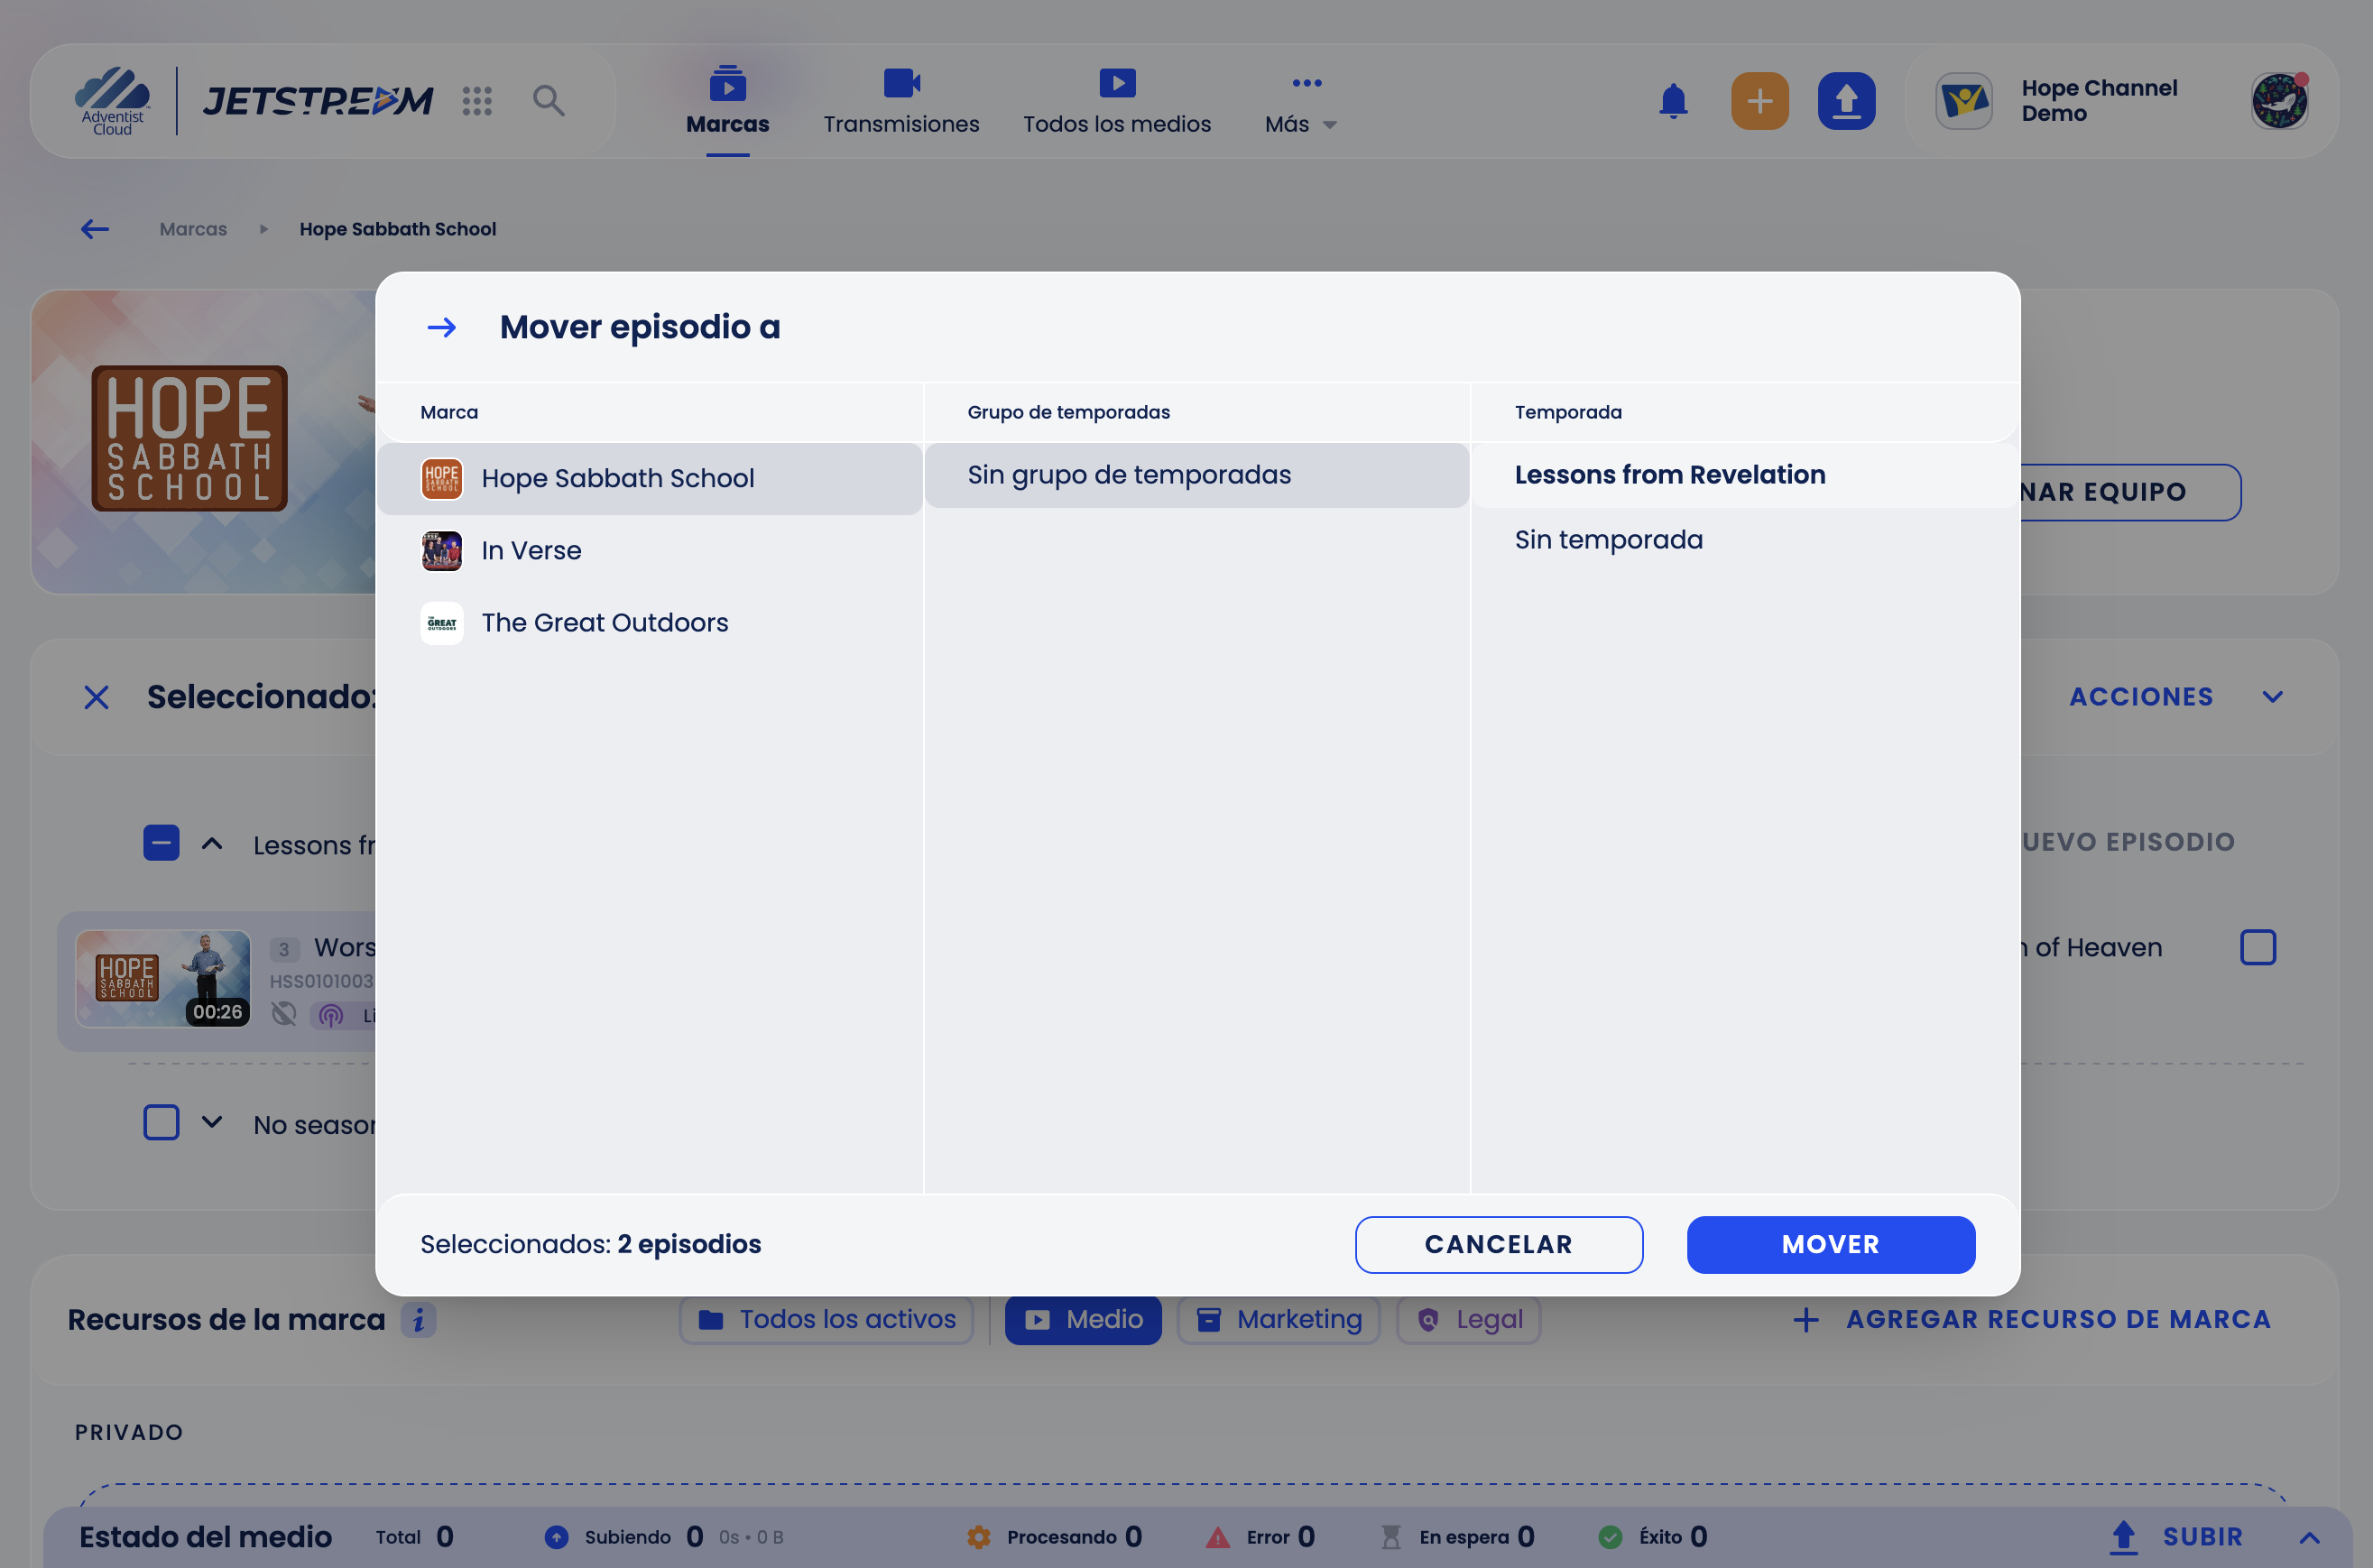Click the blue upload icon in header

point(1846,100)
